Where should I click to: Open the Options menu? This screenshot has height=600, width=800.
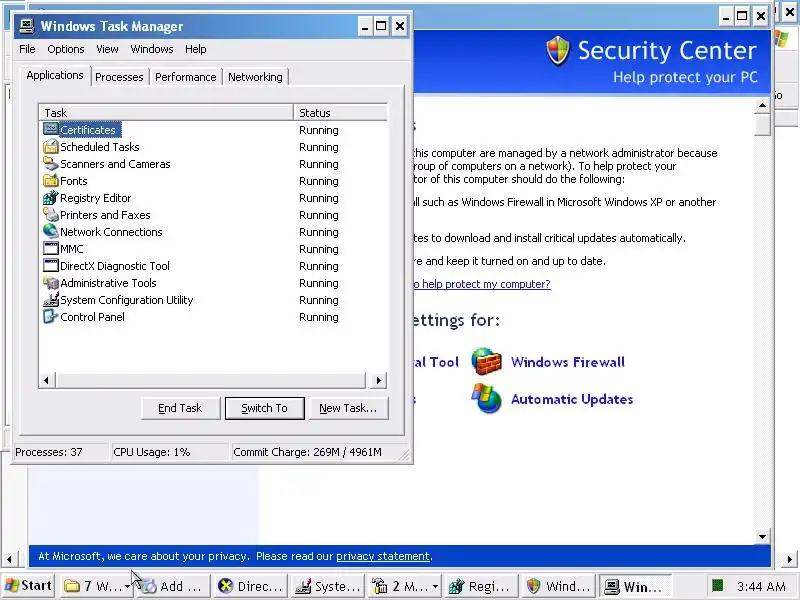[x=66, y=49]
